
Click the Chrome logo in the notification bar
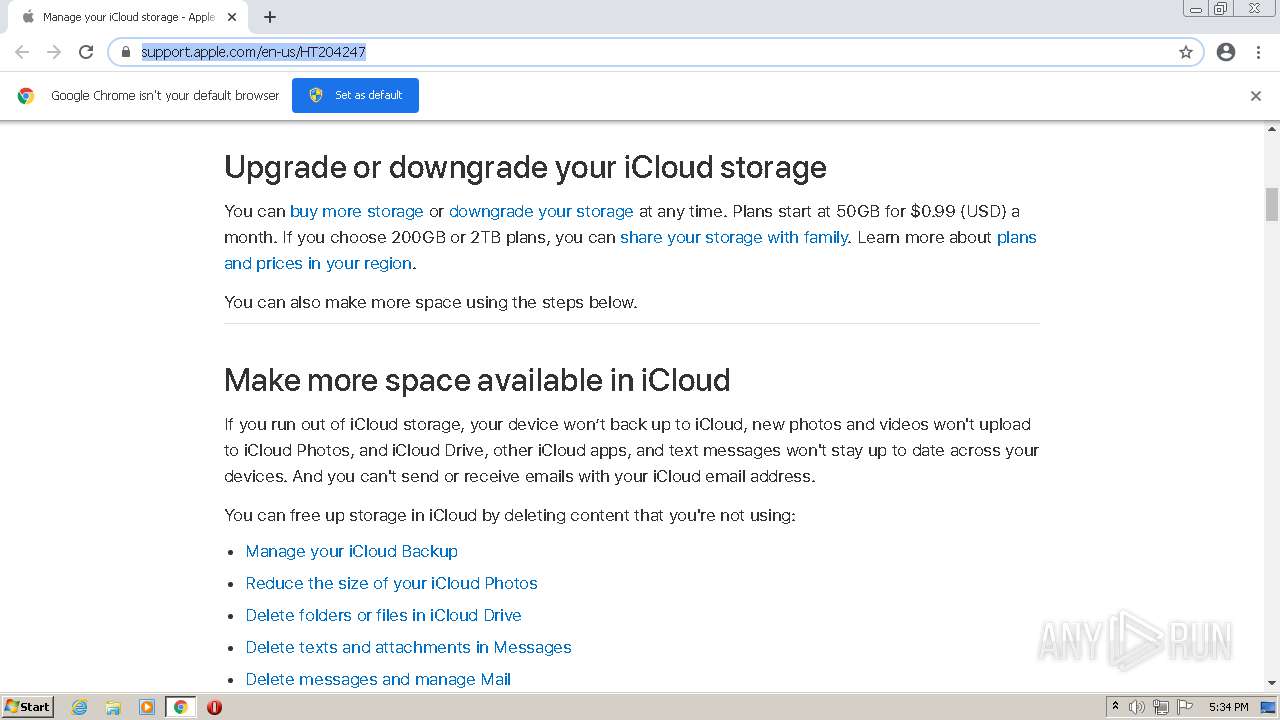26,96
